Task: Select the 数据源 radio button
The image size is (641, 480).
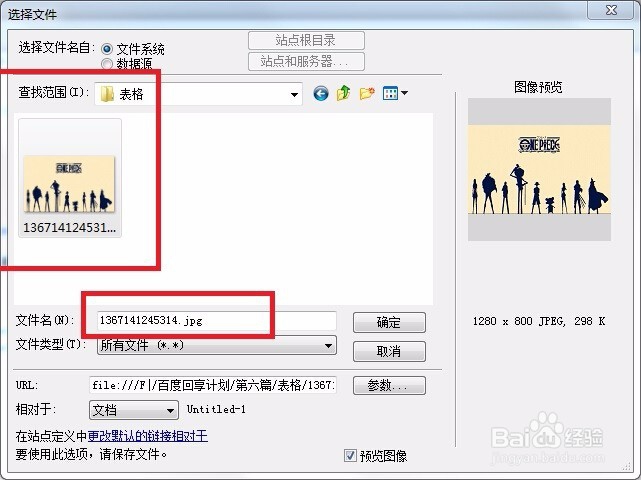Action: pos(107,64)
